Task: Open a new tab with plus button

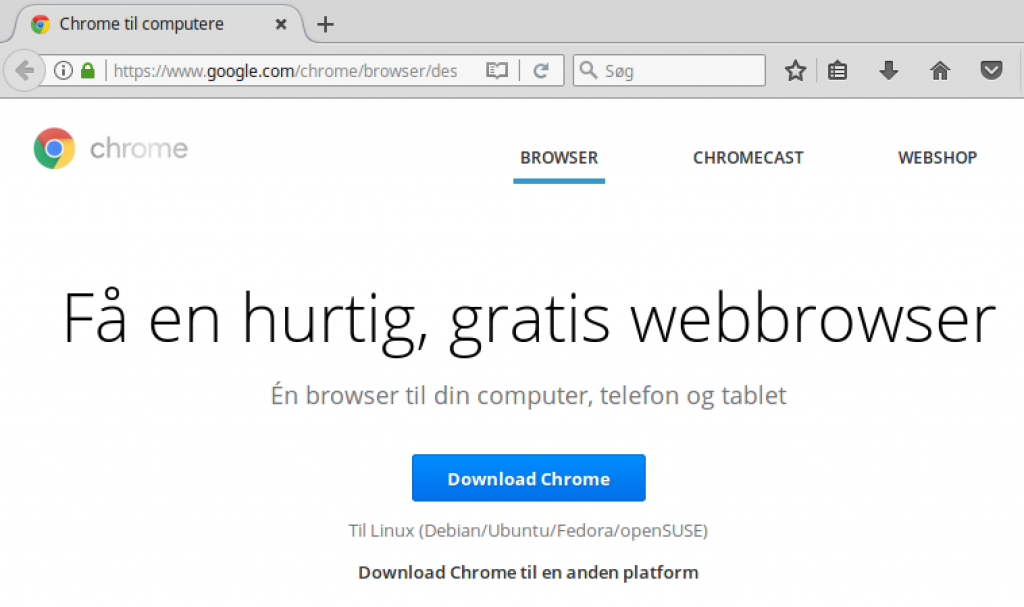Action: coord(325,24)
